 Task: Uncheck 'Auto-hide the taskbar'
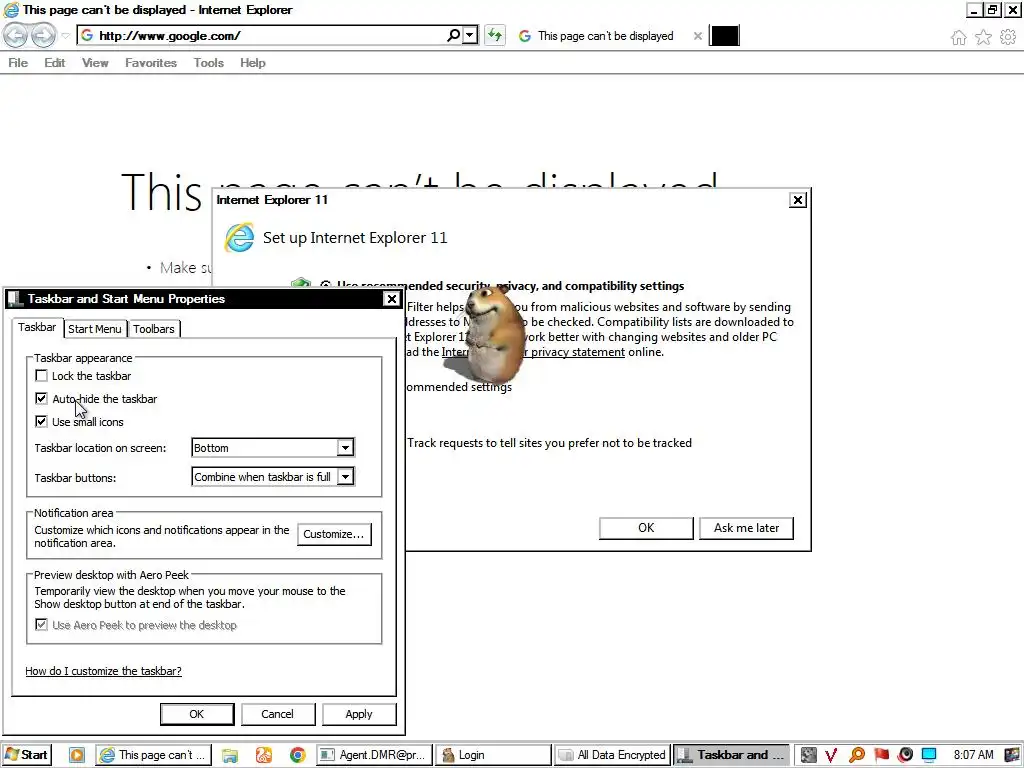pyautogui.click(x=41, y=398)
